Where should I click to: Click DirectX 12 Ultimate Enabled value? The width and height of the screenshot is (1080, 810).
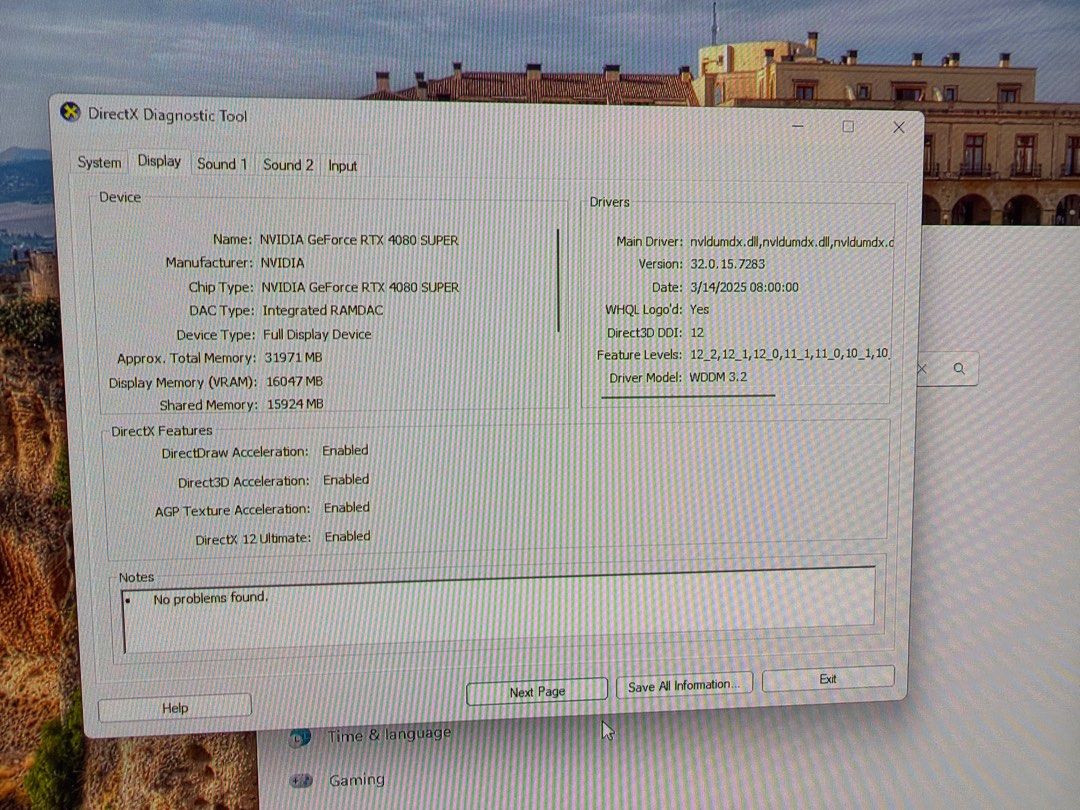[347, 536]
